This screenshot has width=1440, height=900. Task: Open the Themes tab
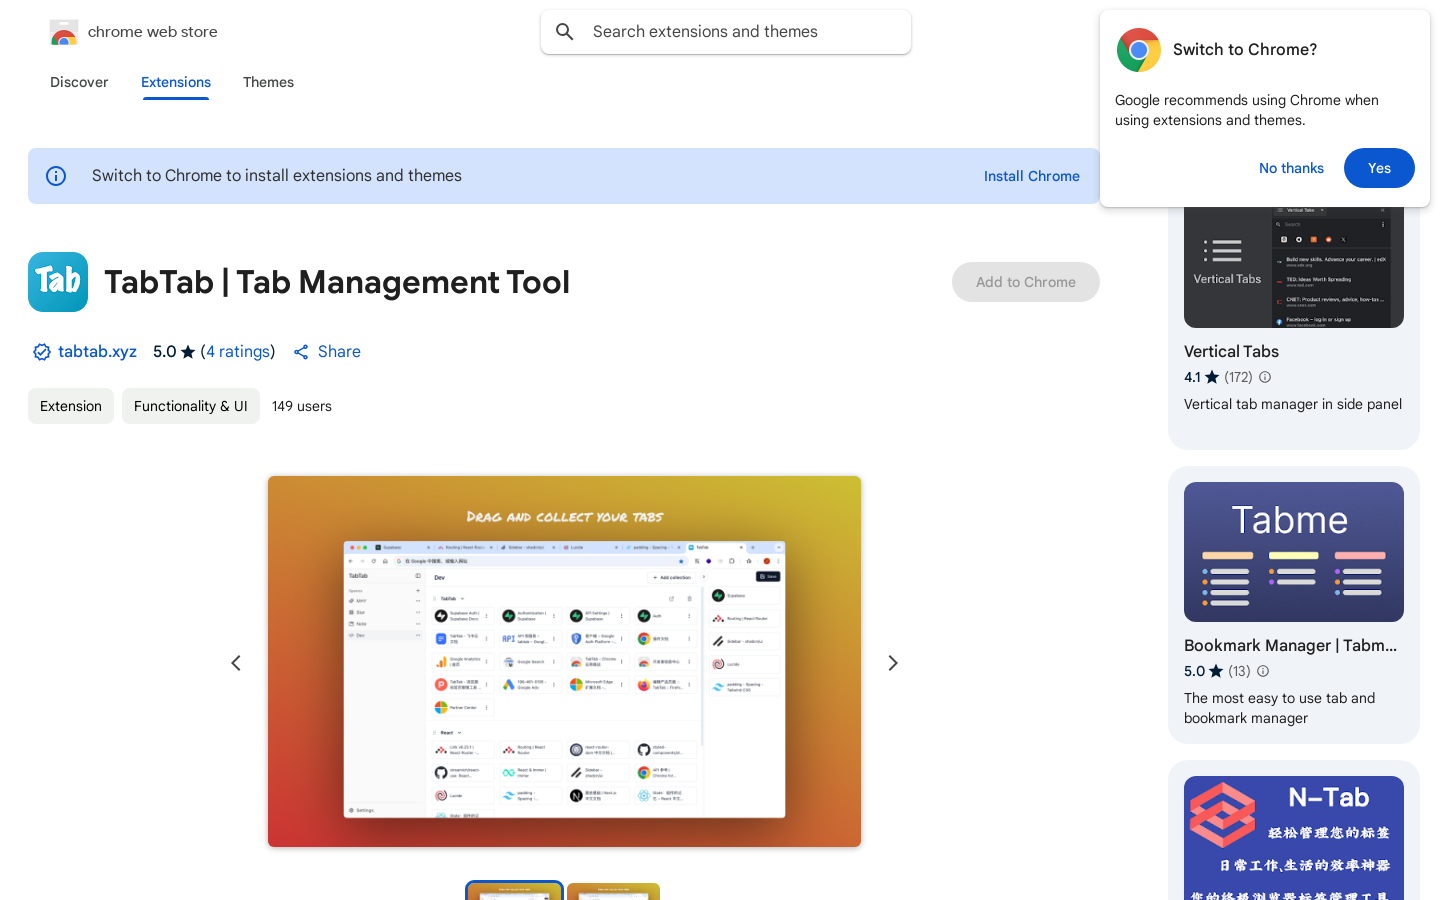(x=268, y=82)
